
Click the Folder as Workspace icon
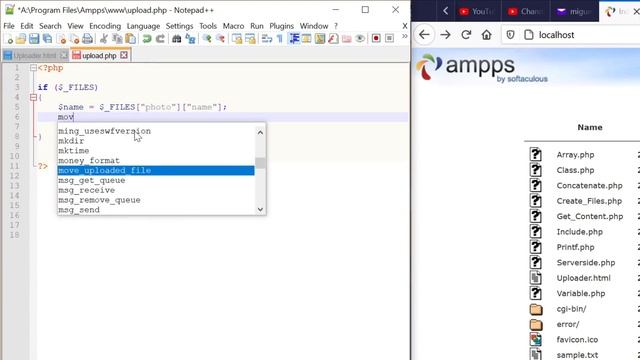(347, 39)
